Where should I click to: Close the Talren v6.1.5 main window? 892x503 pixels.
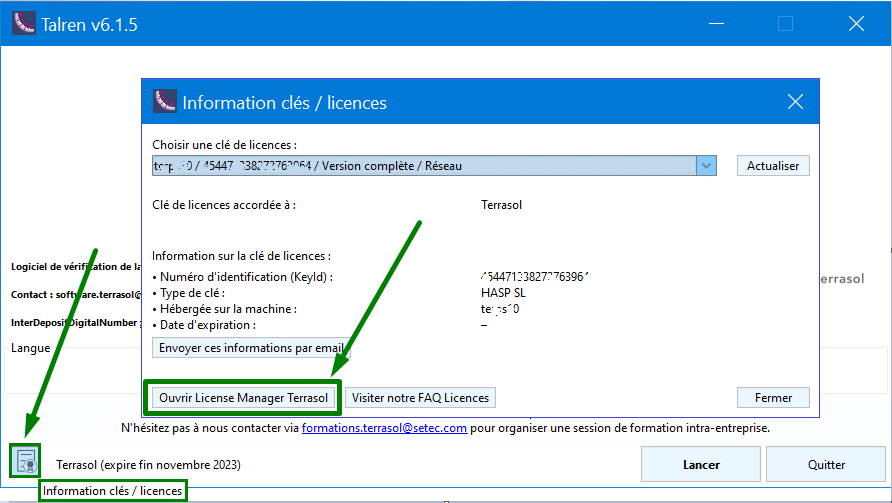(x=856, y=24)
